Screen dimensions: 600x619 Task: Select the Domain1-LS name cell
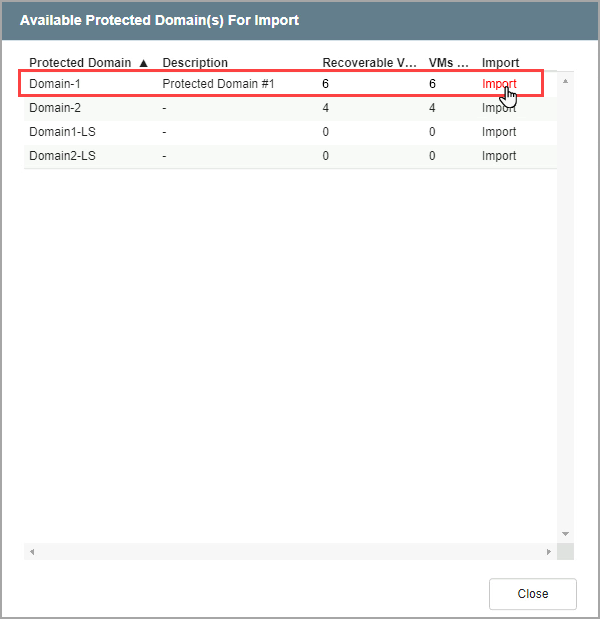62,132
